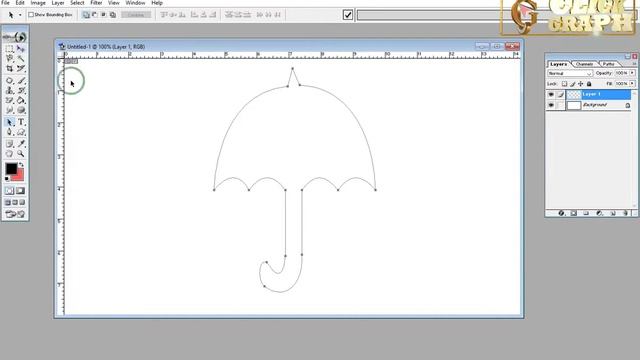Open the black foreground color picker

click(11, 169)
